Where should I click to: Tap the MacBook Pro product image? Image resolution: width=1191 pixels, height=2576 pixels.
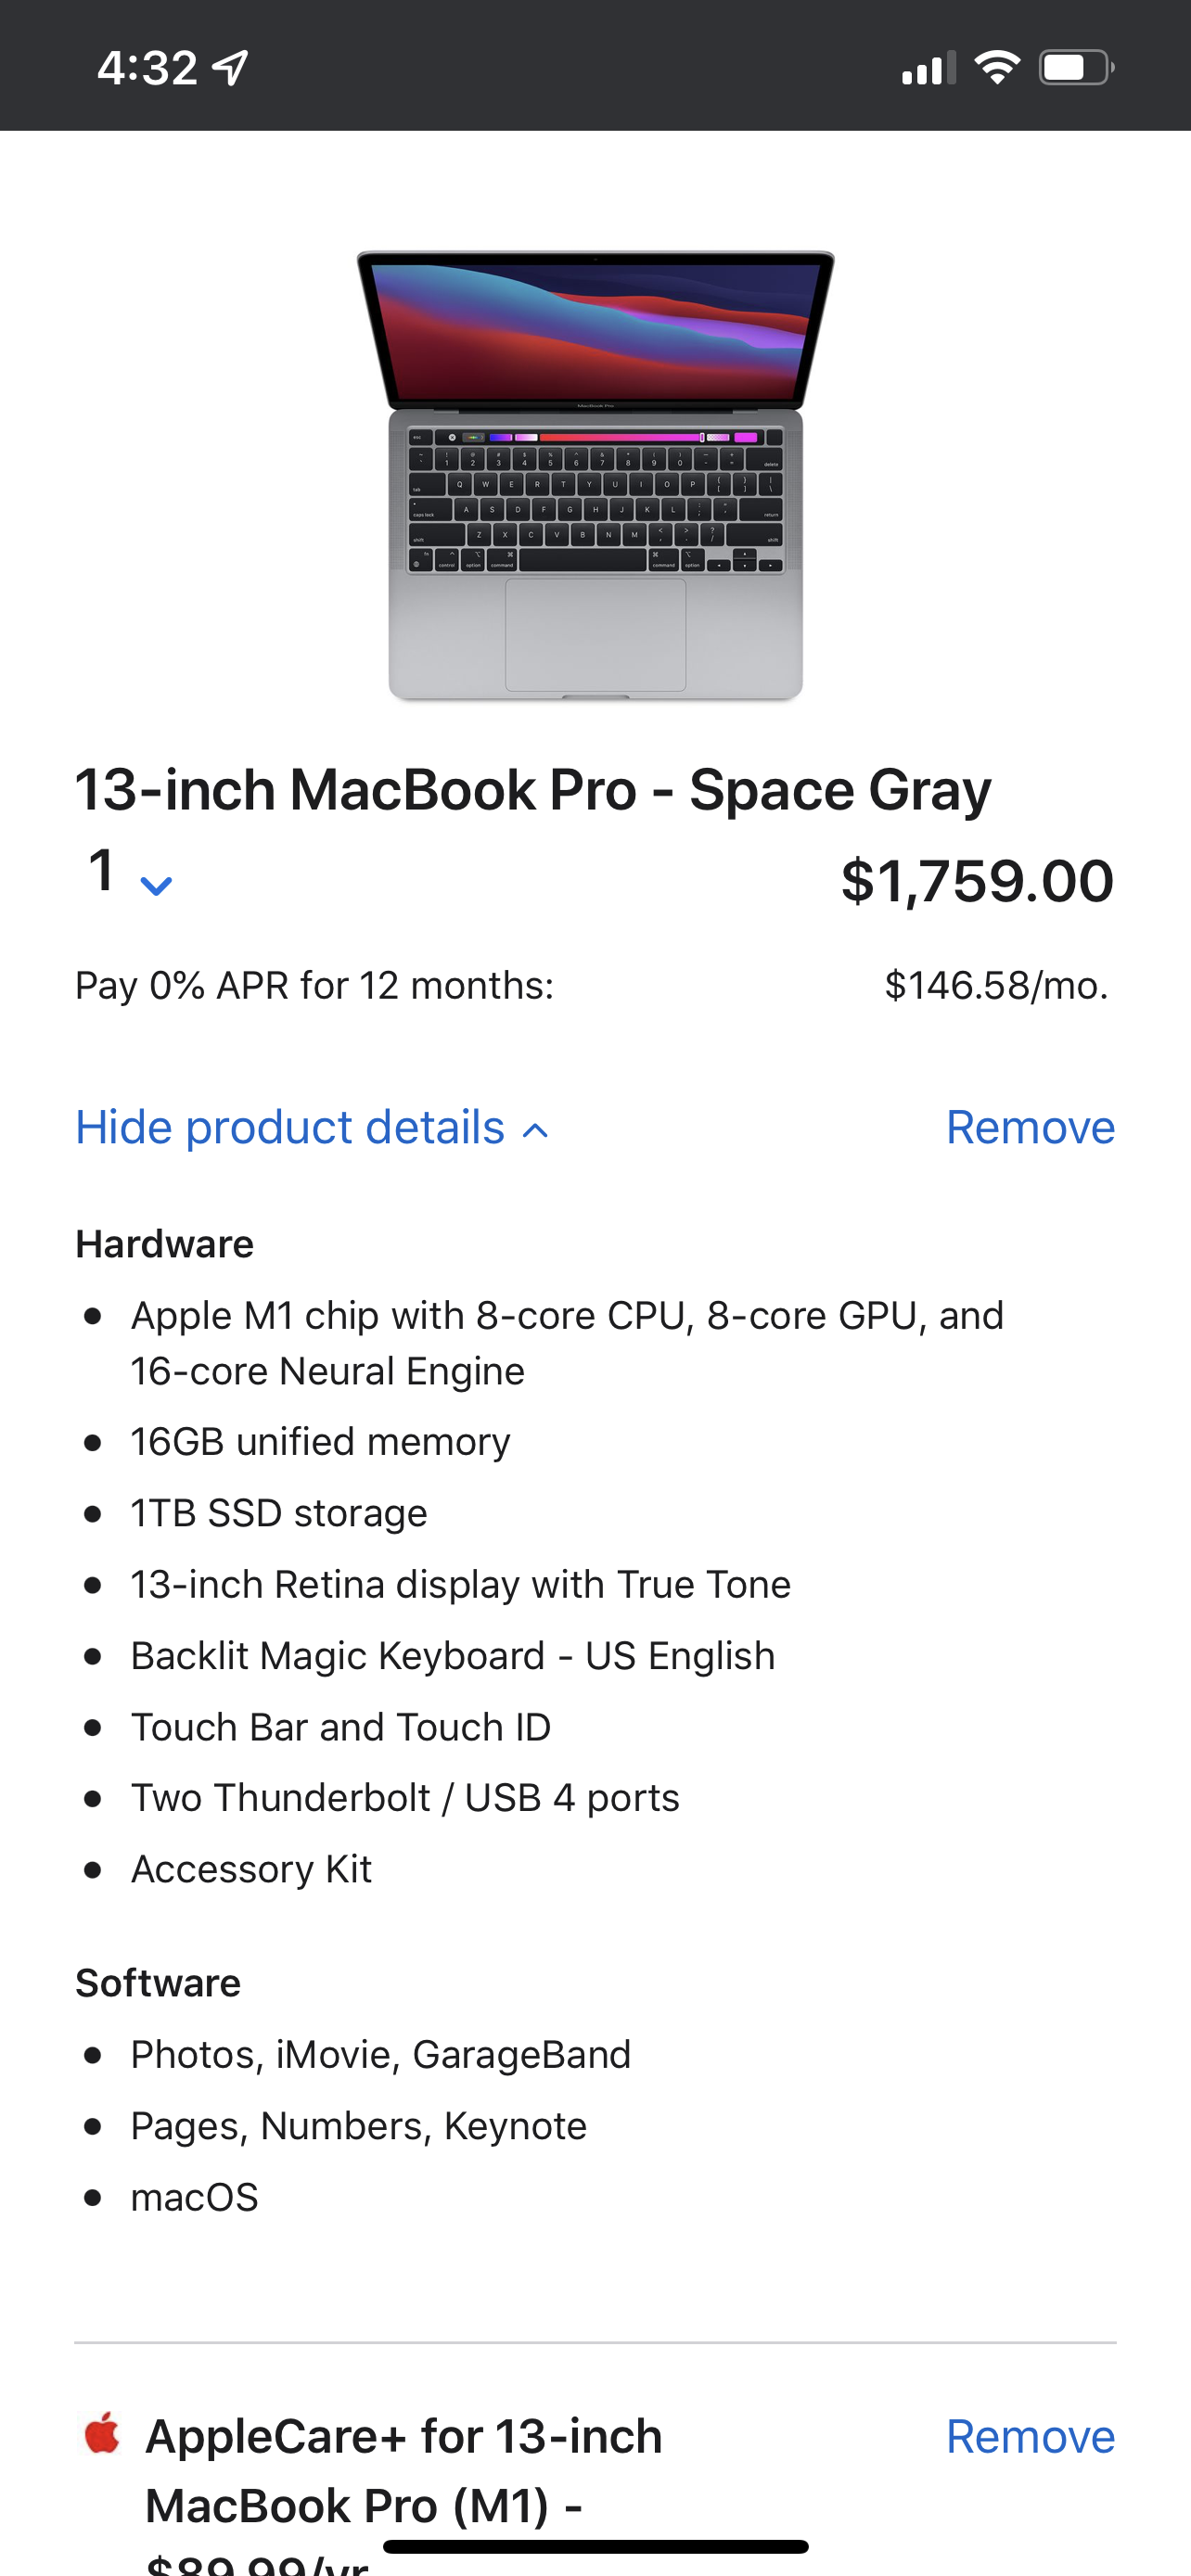click(595, 476)
